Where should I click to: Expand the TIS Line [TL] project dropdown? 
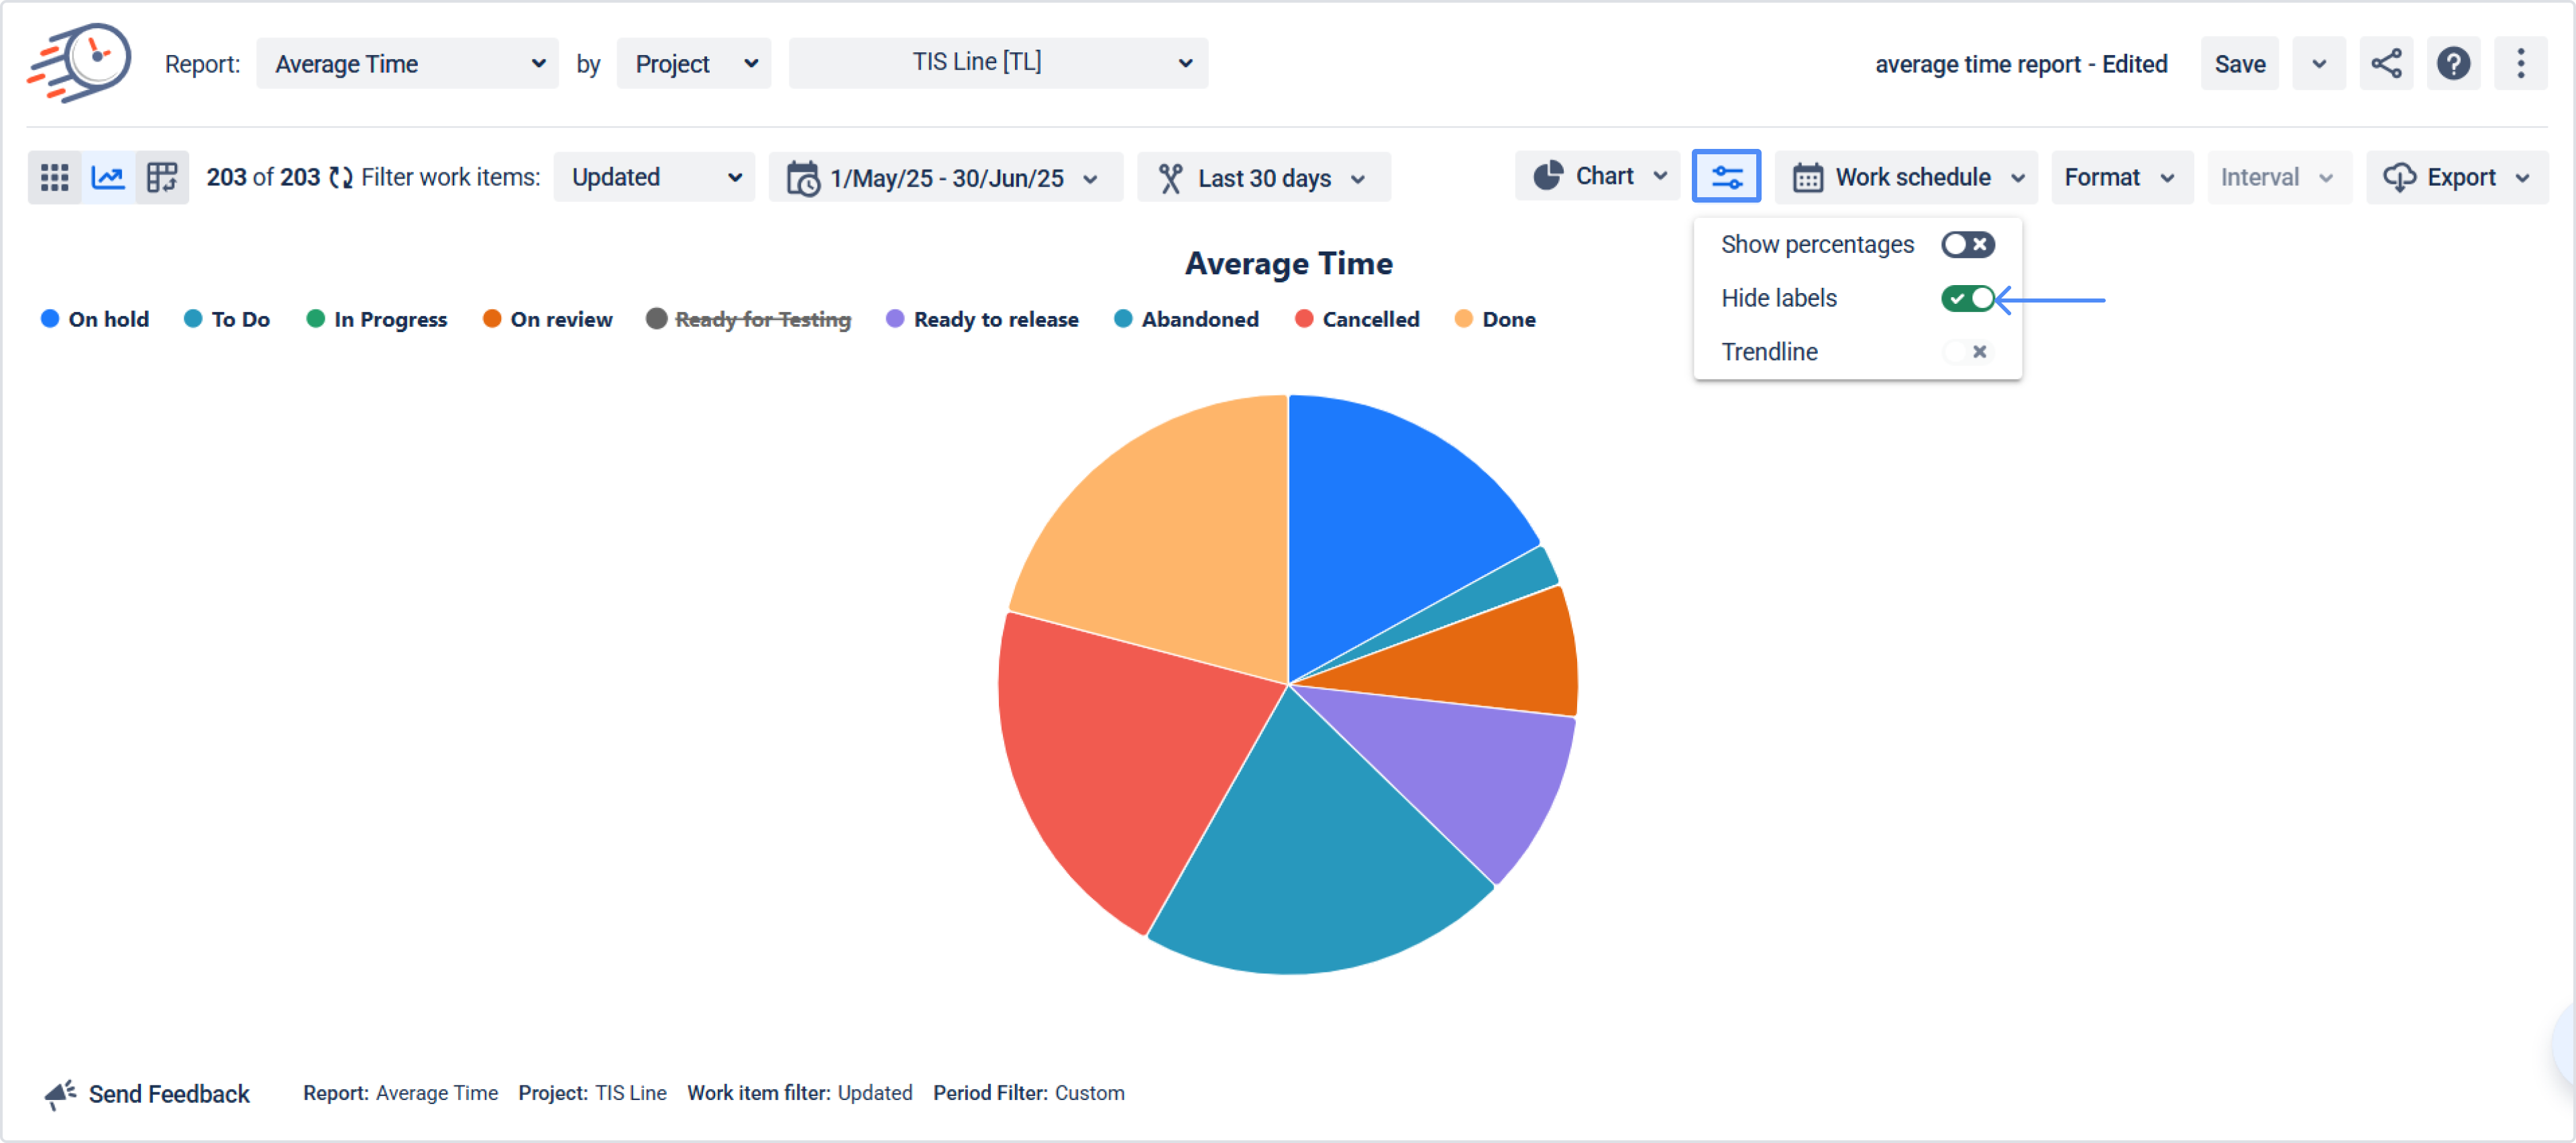tap(998, 63)
